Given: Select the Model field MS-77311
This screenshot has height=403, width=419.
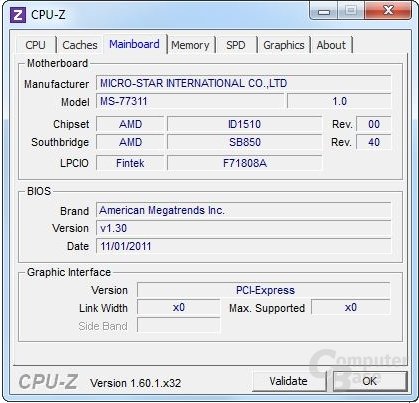Looking at the screenshot, I should 190,101.
